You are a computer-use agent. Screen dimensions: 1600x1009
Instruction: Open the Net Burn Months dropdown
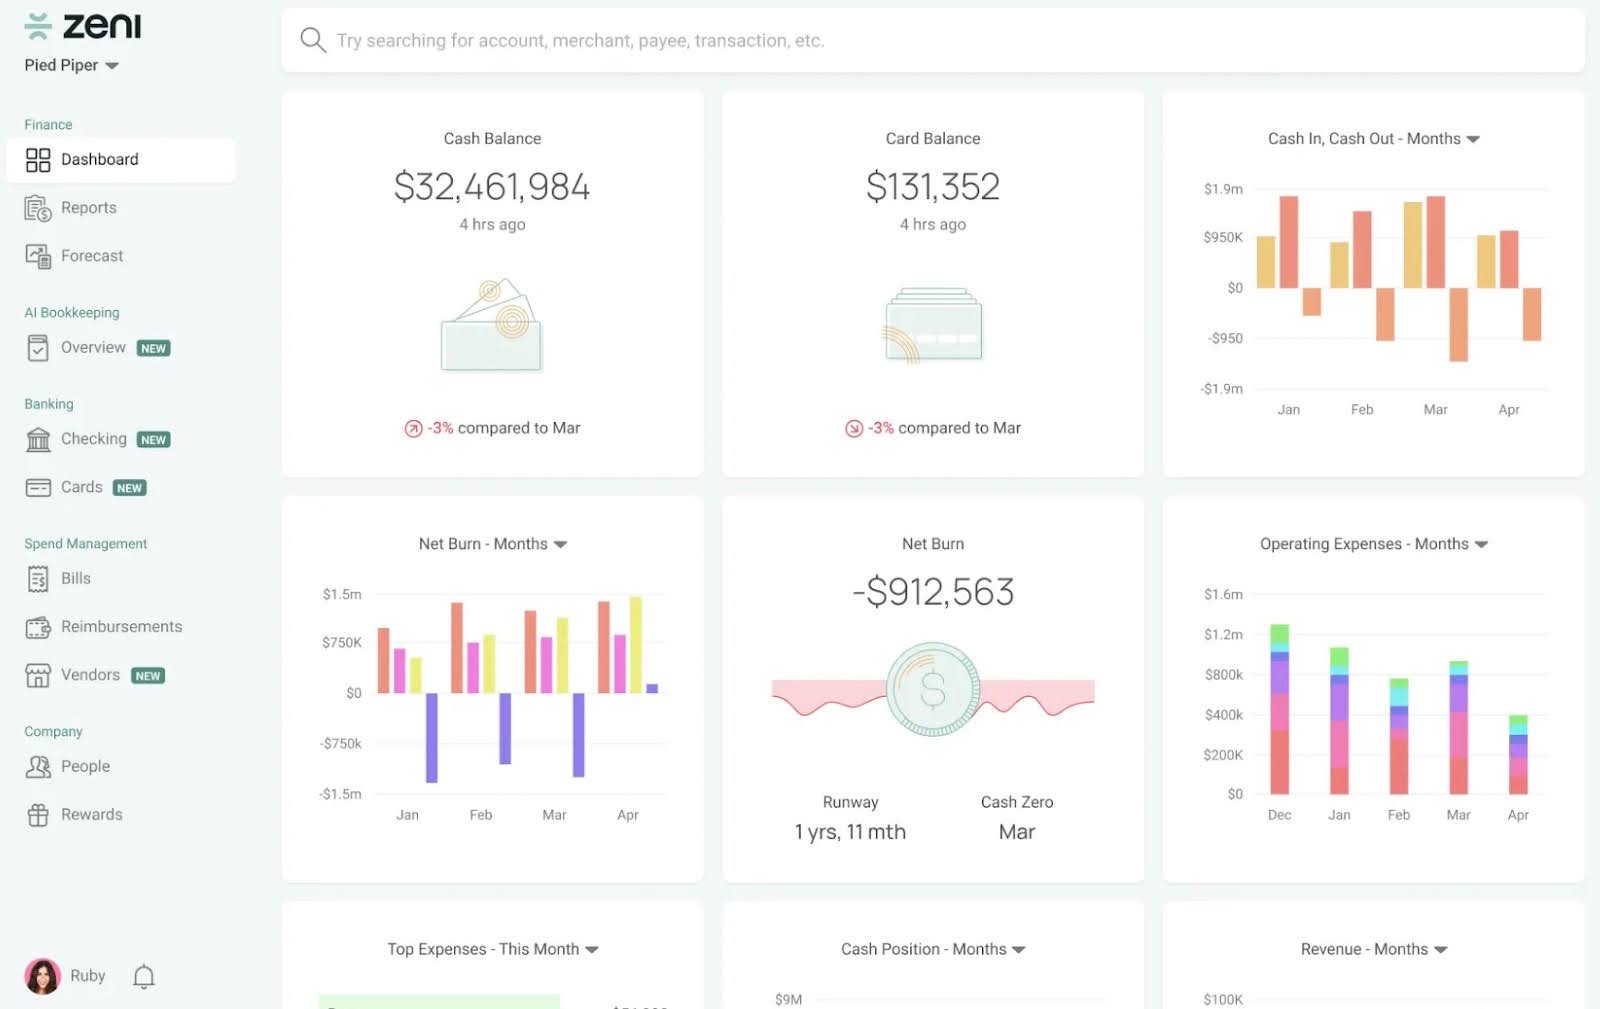coord(561,544)
